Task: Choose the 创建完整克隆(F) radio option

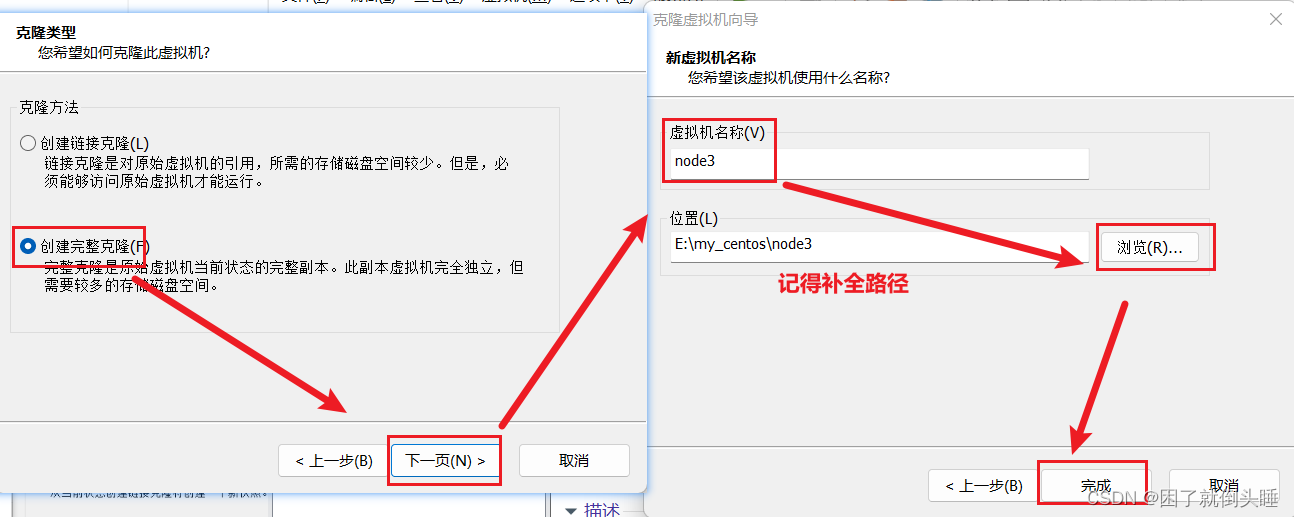Action: tap(28, 246)
